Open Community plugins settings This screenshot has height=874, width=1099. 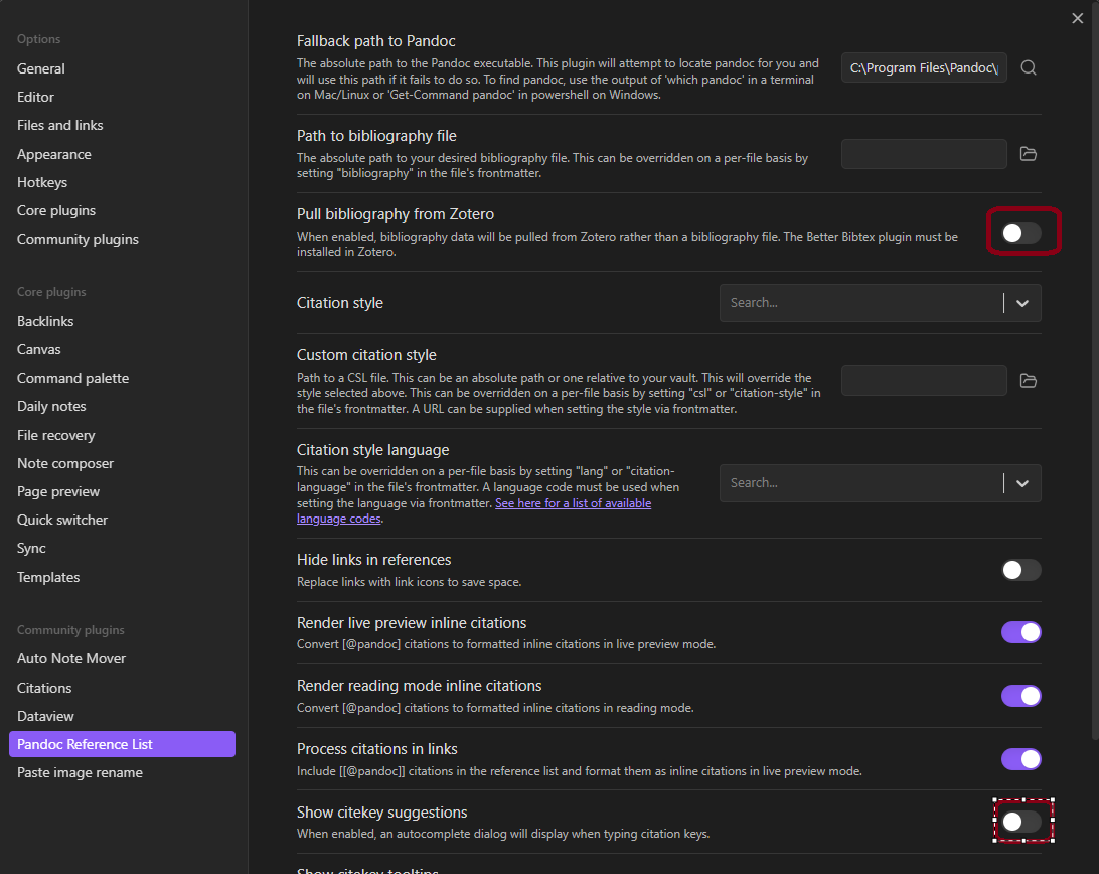tap(78, 239)
